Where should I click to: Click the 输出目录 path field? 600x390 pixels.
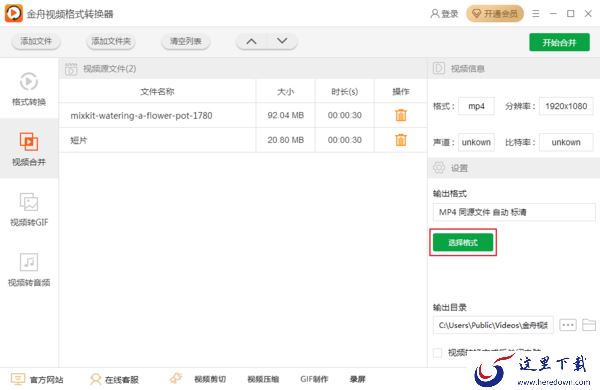(x=493, y=325)
